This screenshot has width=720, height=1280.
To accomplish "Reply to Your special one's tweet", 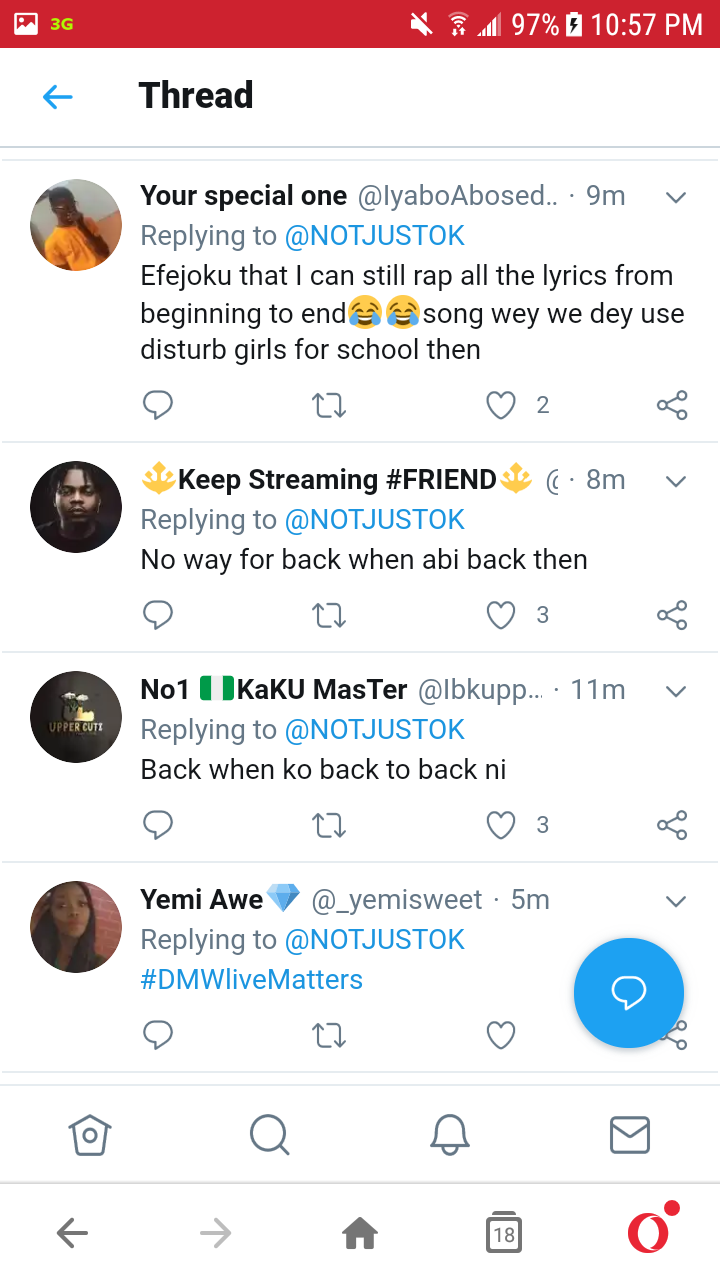I will (158, 405).
